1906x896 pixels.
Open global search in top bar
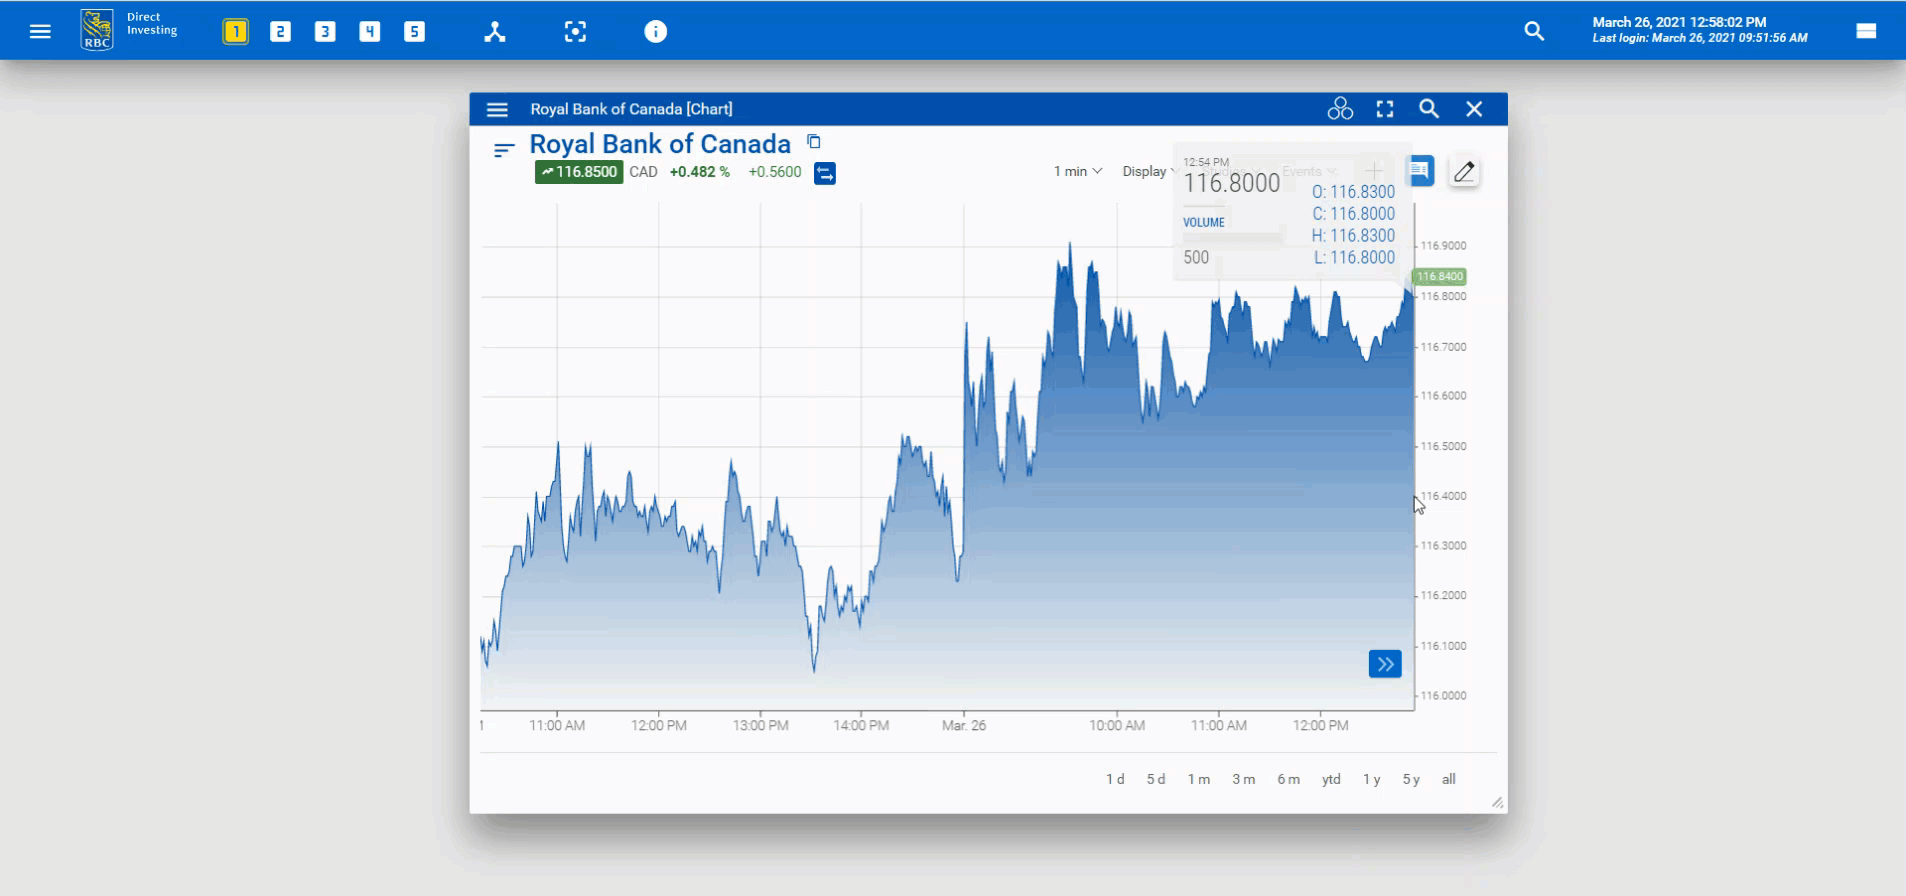tap(1534, 32)
